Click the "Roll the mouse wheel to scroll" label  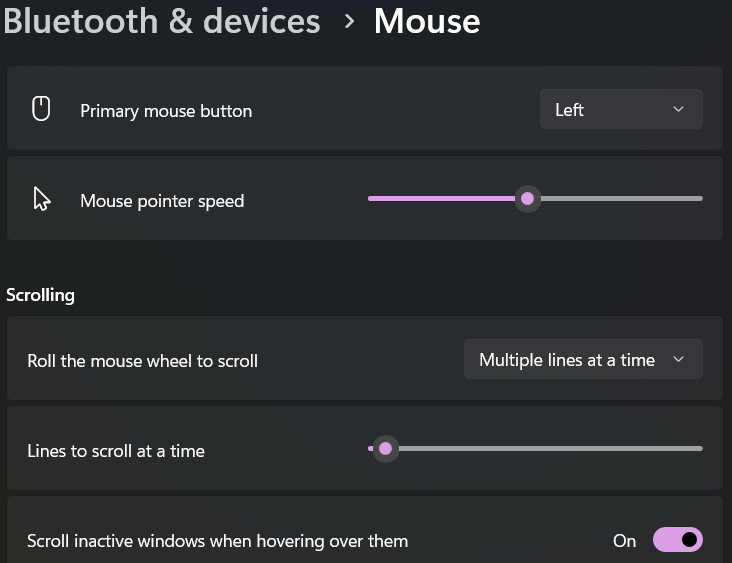pyautogui.click(x=142, y=361)
